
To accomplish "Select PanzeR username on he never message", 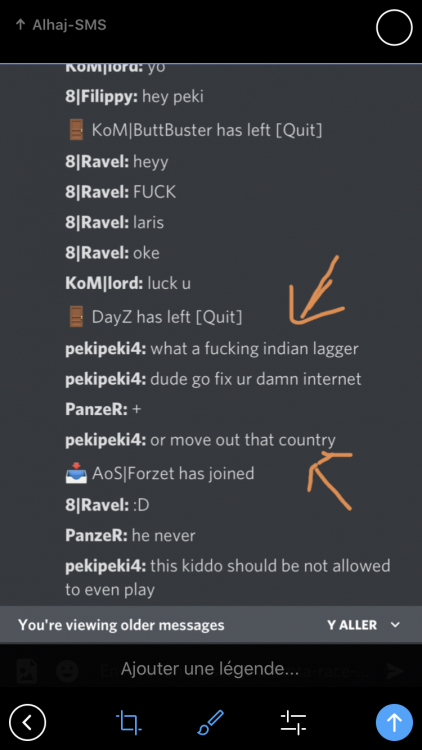I will pyautogui.click(x=97, y=535).
